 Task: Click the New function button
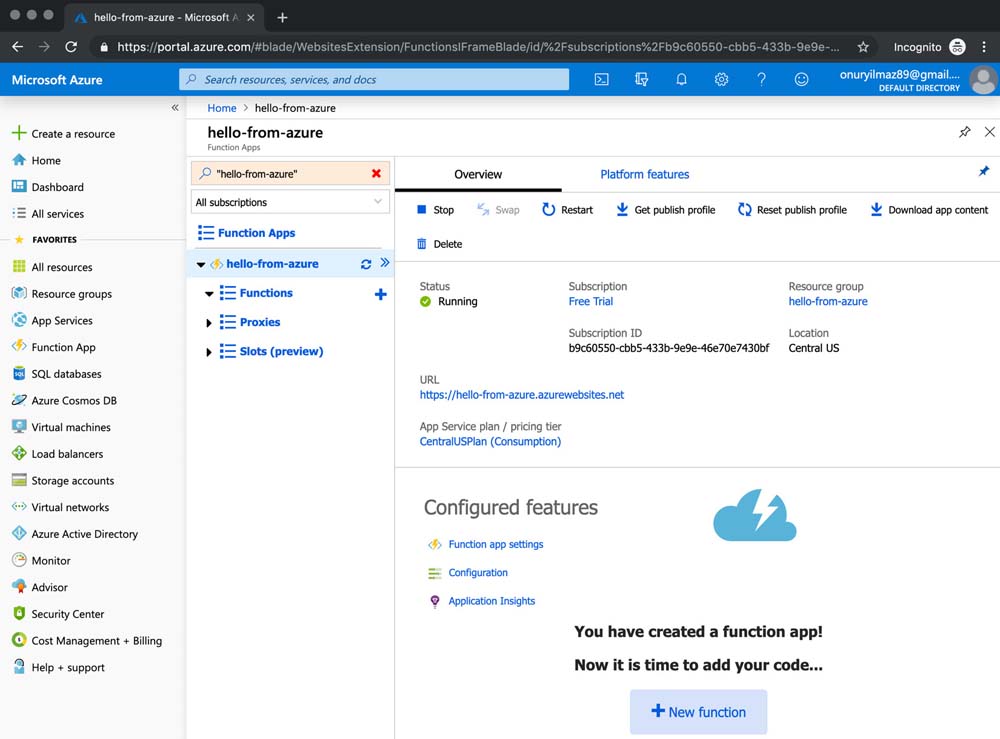click(698, 712)
